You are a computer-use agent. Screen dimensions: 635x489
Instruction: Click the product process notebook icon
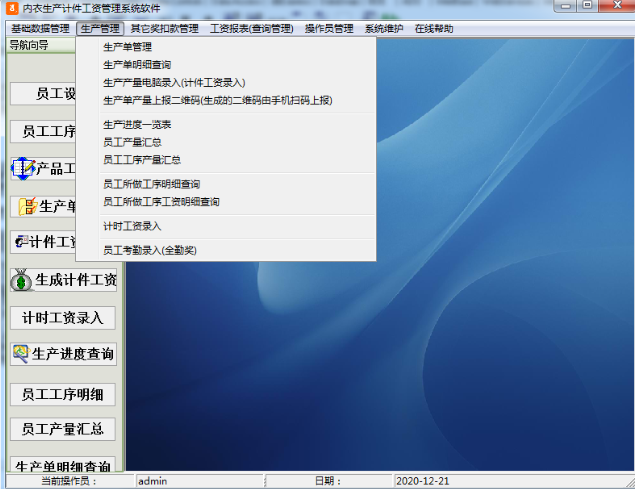tap(23, 168)
